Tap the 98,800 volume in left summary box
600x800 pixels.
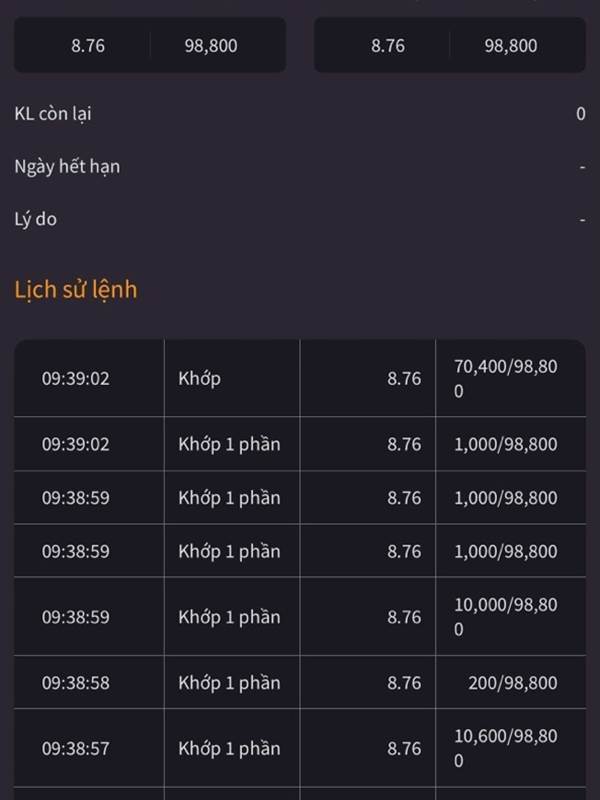211,46
